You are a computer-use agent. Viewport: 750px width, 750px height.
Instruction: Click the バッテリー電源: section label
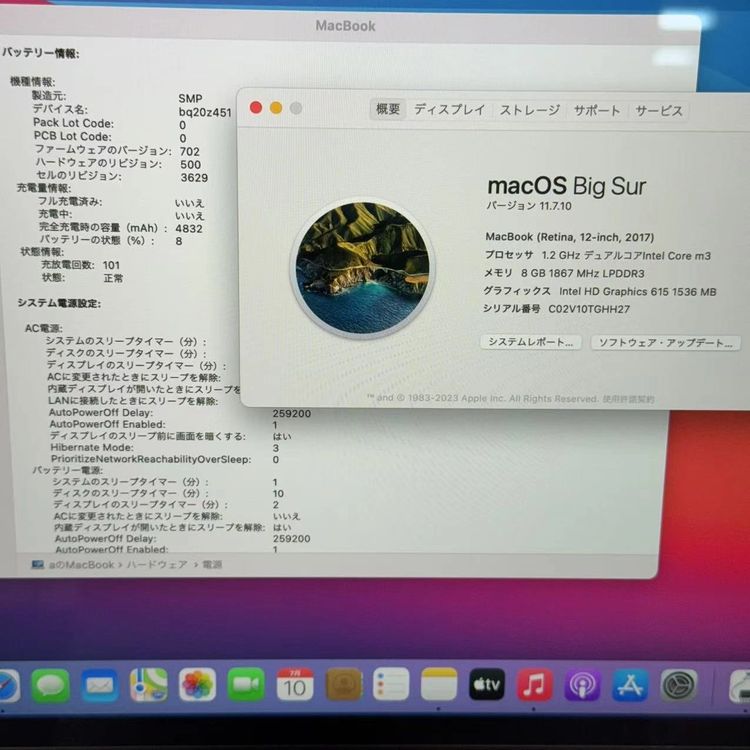[67, 470]
